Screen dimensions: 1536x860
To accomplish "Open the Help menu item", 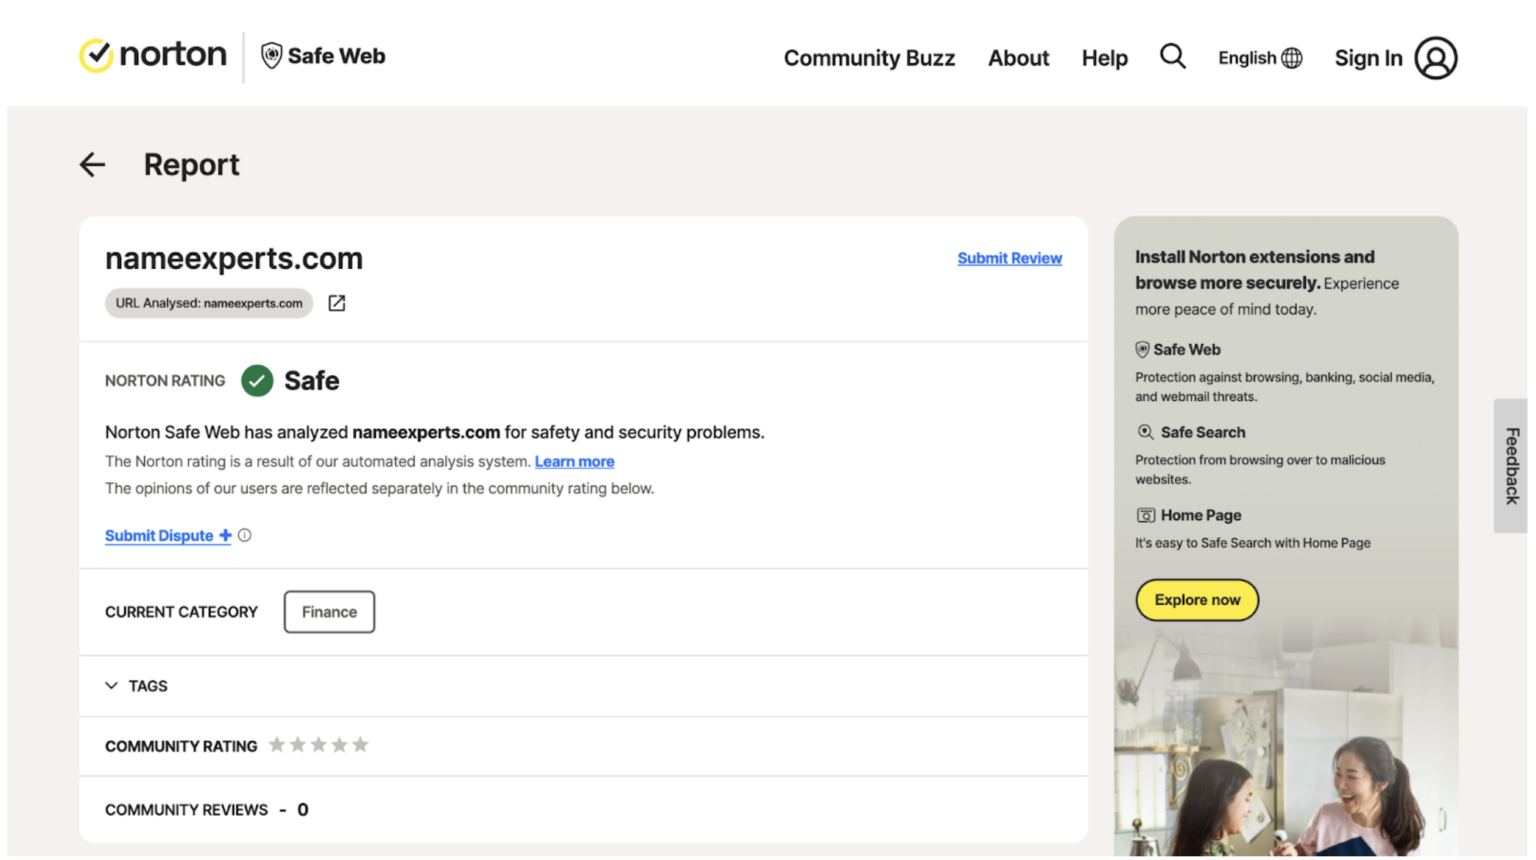I will (x=1104, y=58).
